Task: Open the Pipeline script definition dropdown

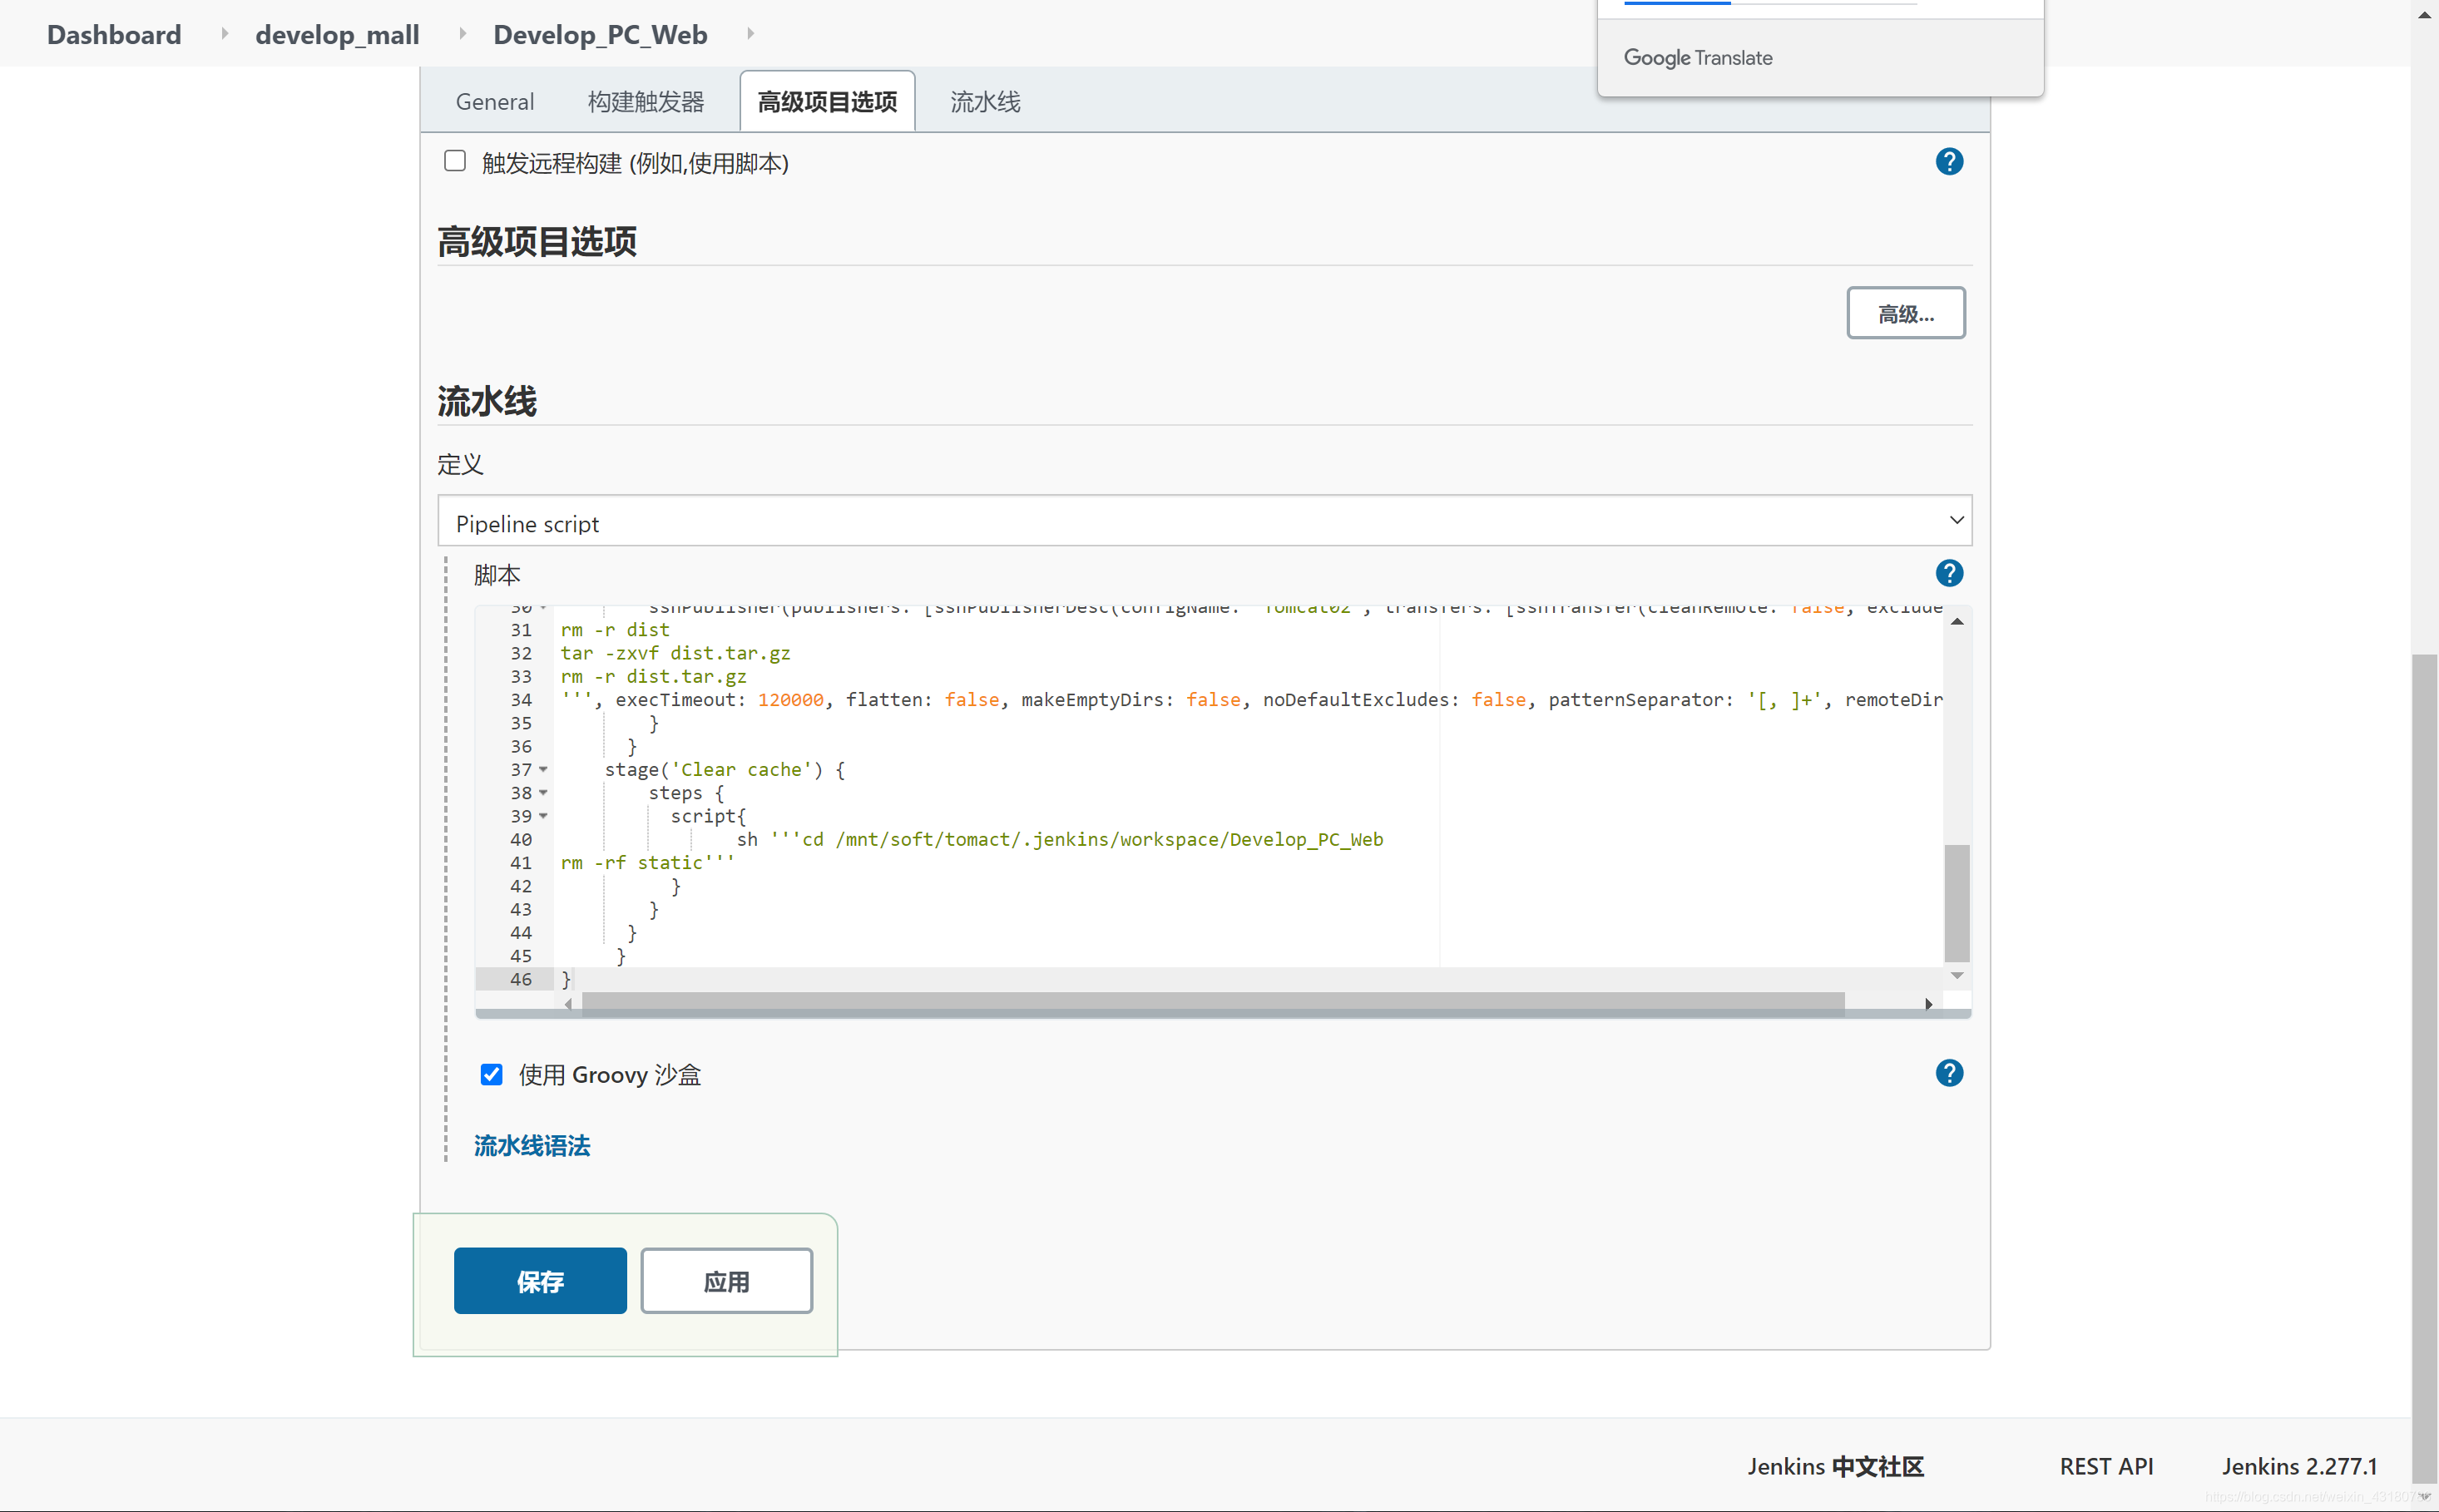Action: 1204,521
